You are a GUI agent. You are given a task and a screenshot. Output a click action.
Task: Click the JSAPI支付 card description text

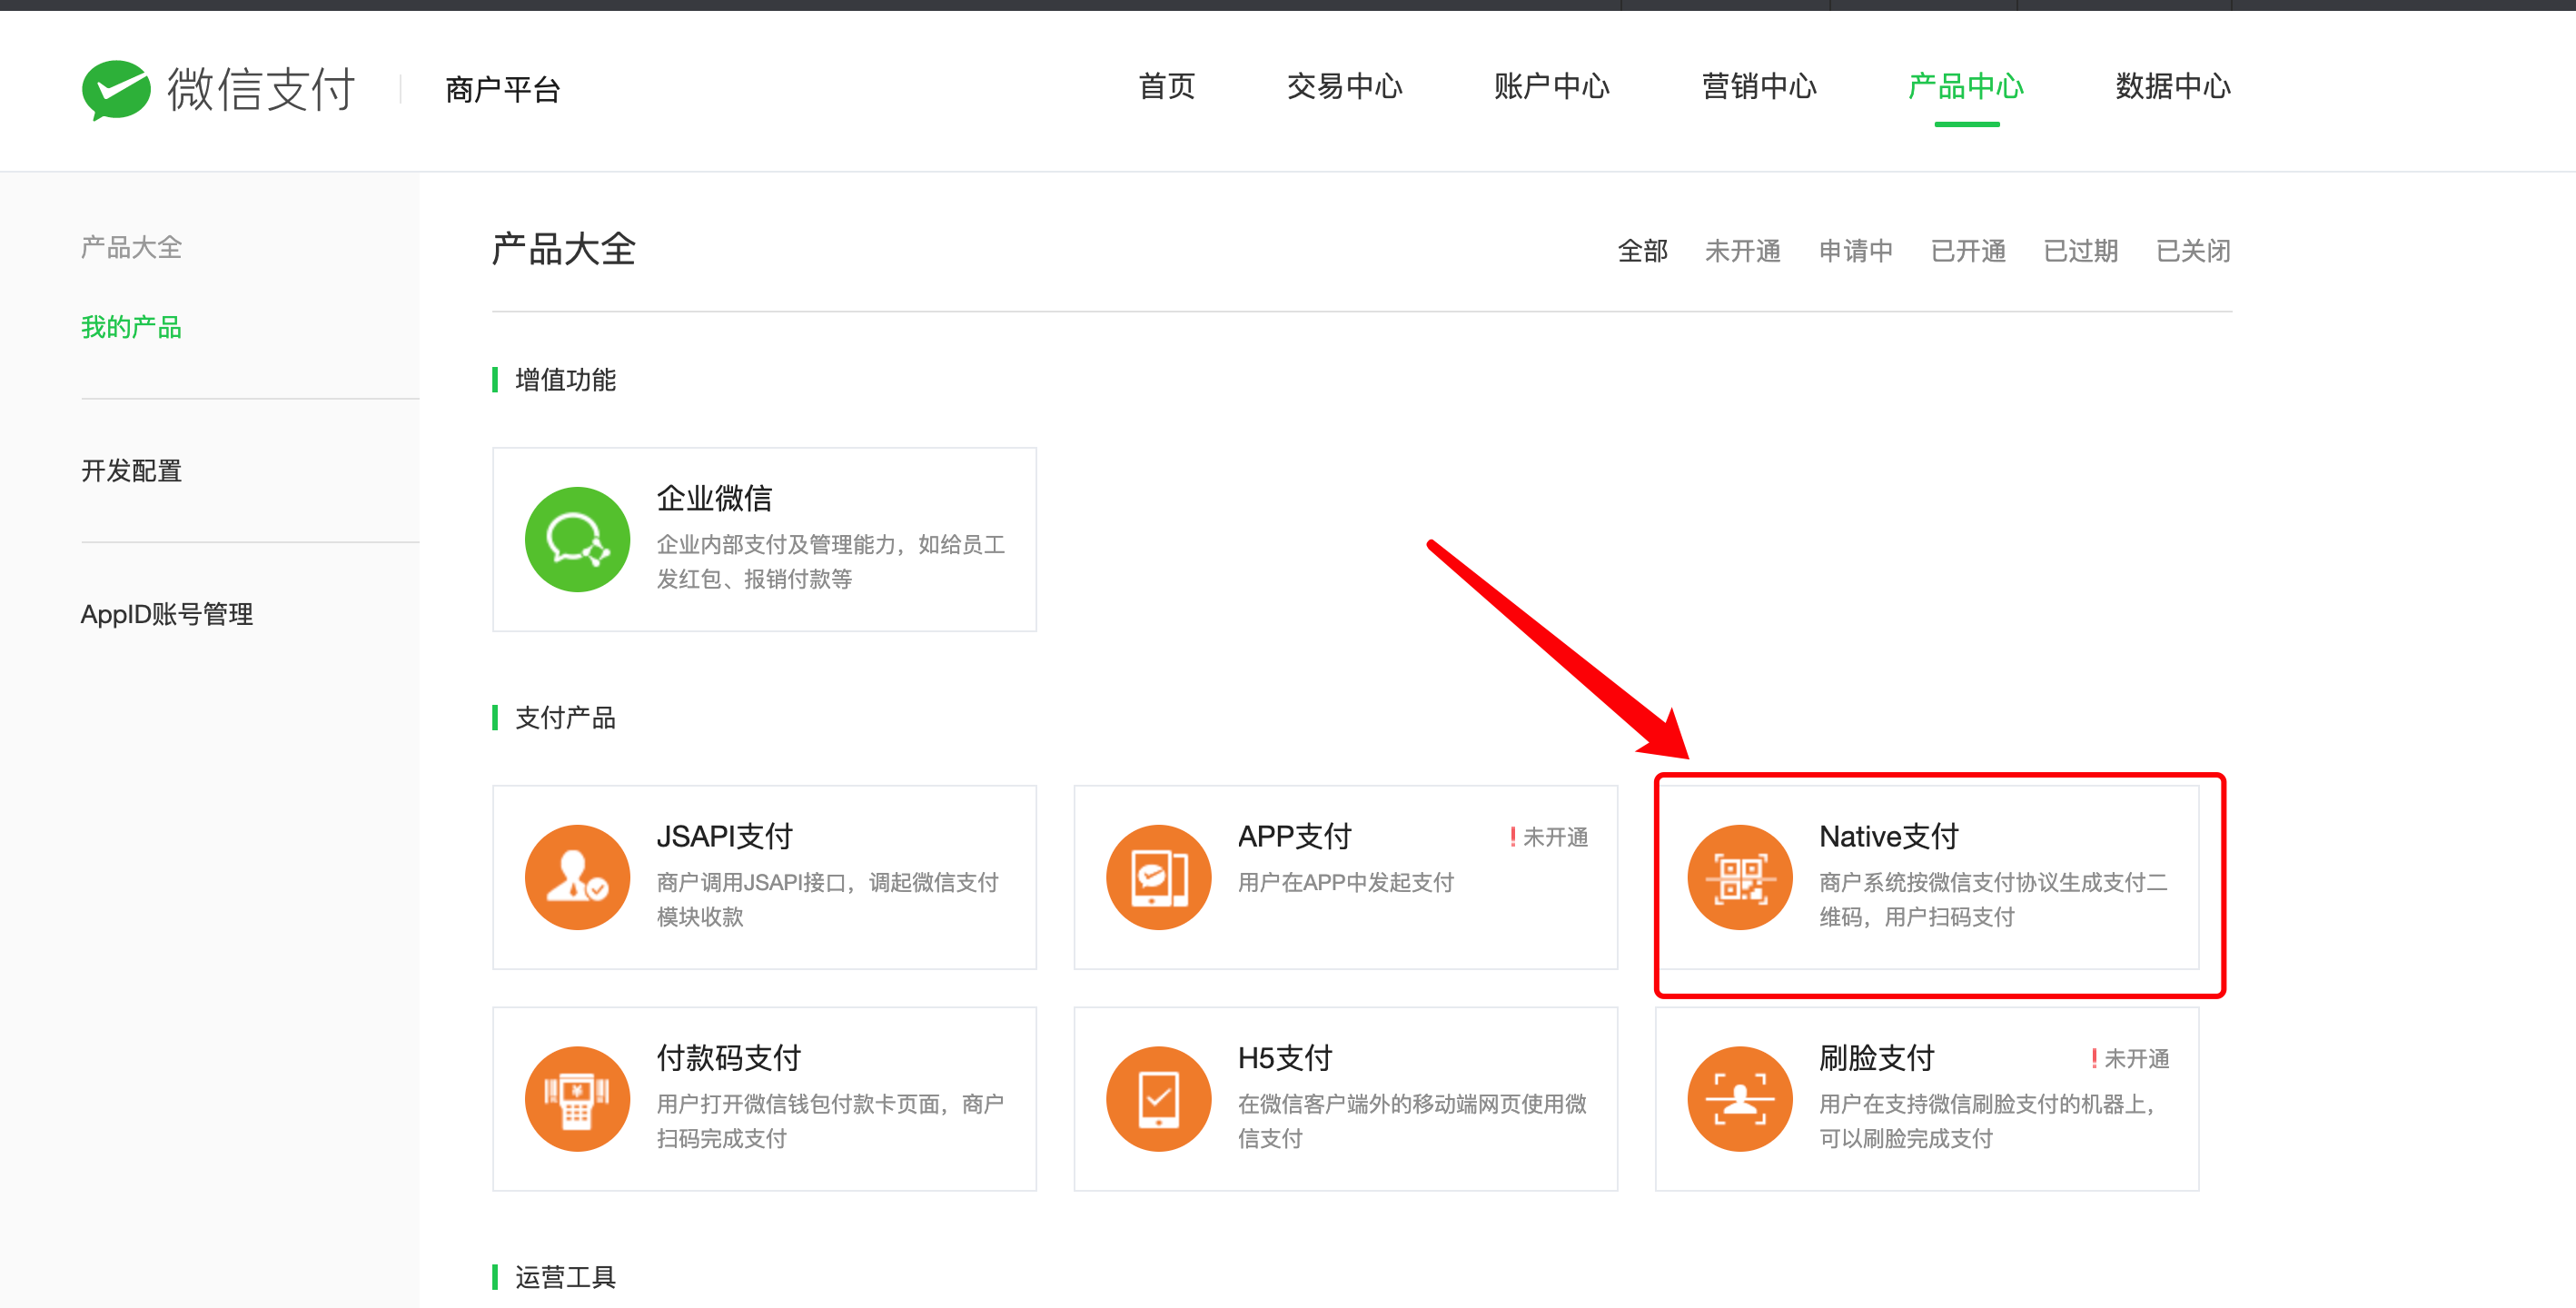828,900
